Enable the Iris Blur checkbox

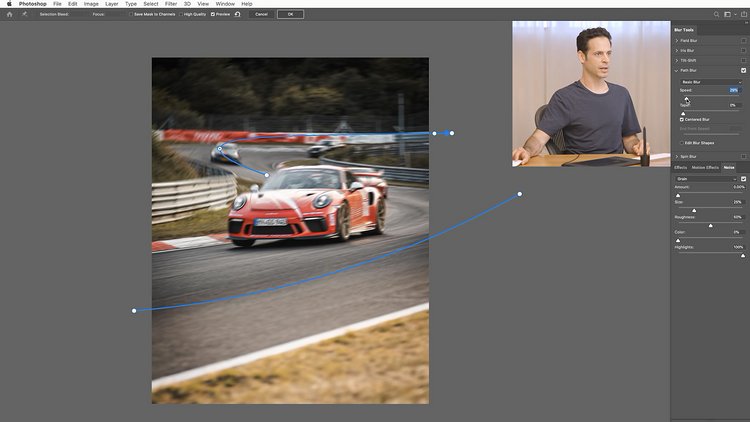[x=743, y=50]
